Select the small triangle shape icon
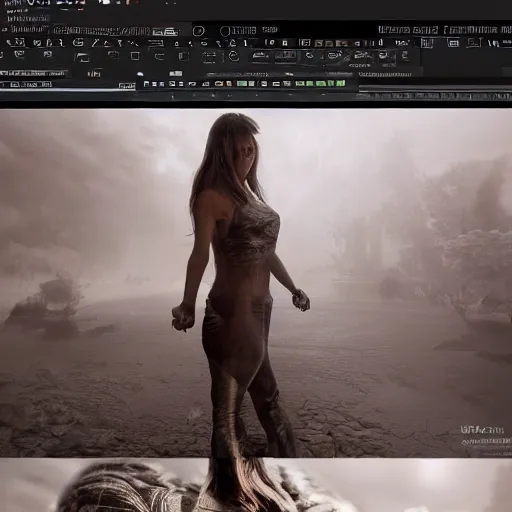512x512 pixels. pyautogui.click(x=107, y=43)
